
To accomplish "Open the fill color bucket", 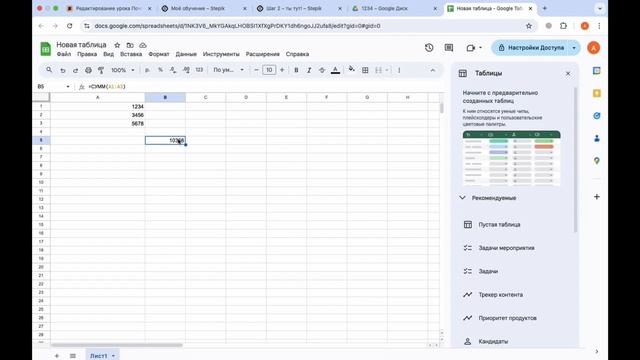I will [351, 70].
